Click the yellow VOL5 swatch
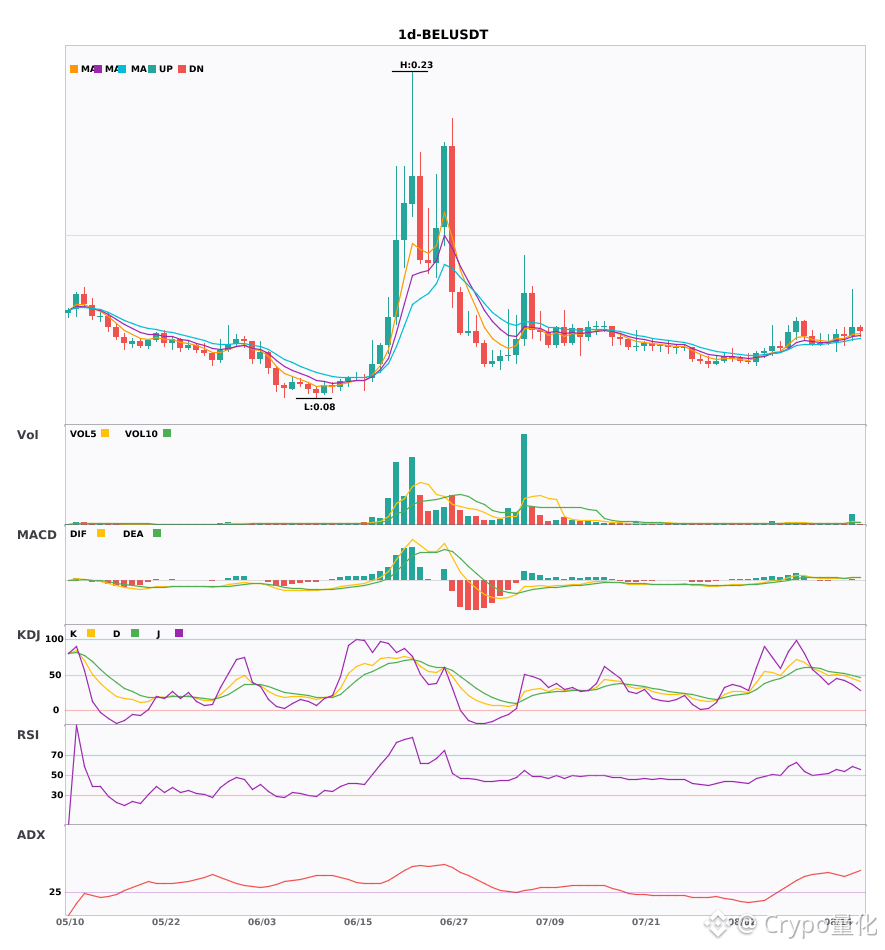The height and width of the screenshot is (950, 885). [x=105, y=433]
